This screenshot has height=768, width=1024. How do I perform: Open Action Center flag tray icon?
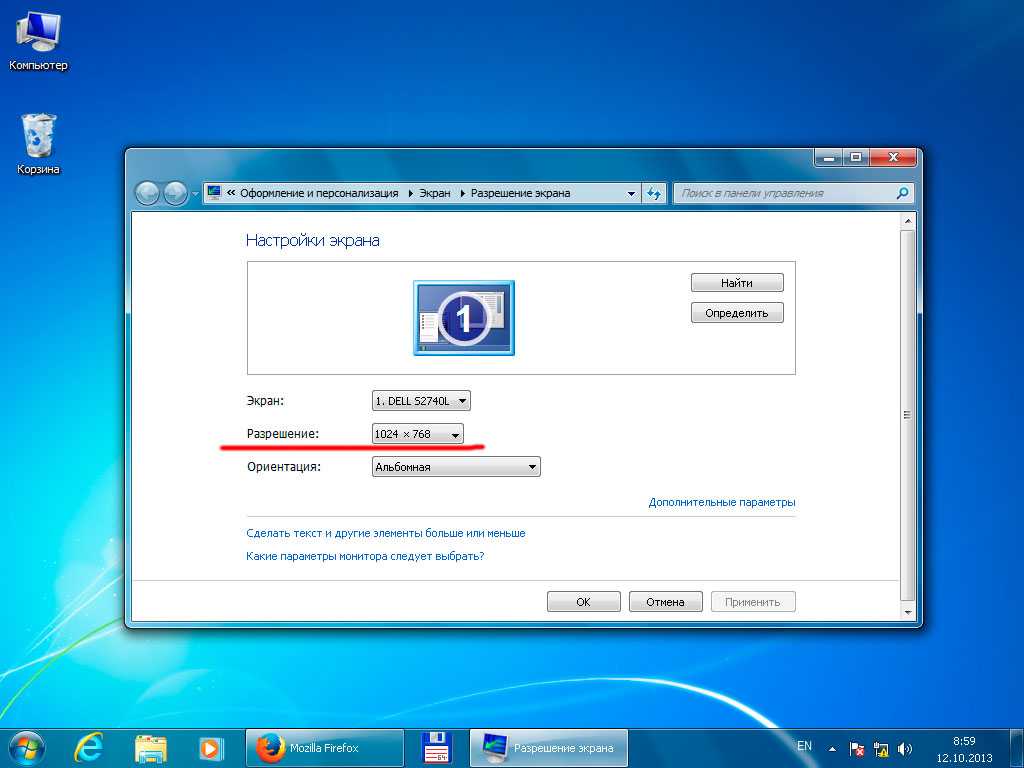pos(856,748)
